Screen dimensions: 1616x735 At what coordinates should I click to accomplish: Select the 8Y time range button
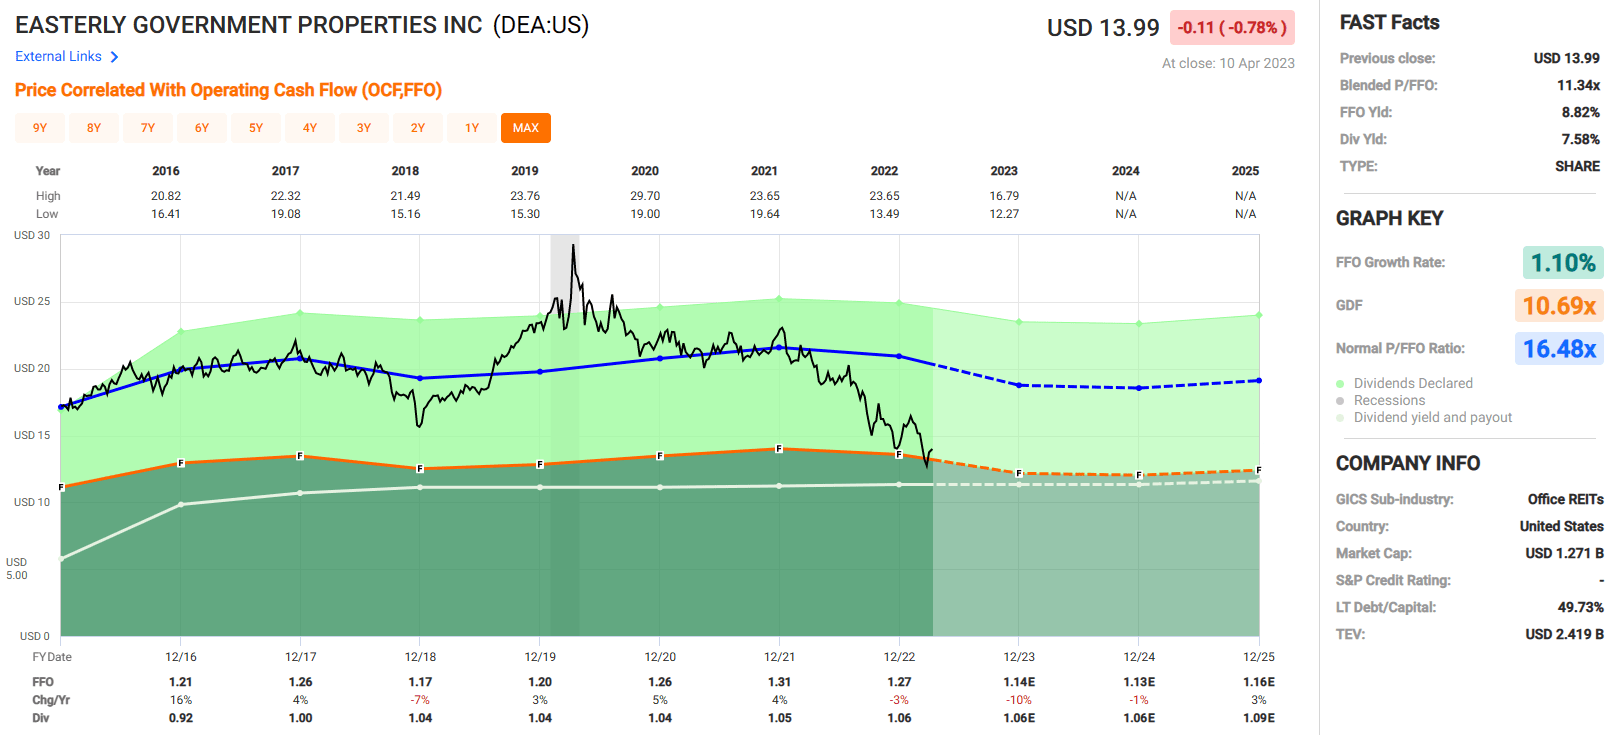click(94, 128)
